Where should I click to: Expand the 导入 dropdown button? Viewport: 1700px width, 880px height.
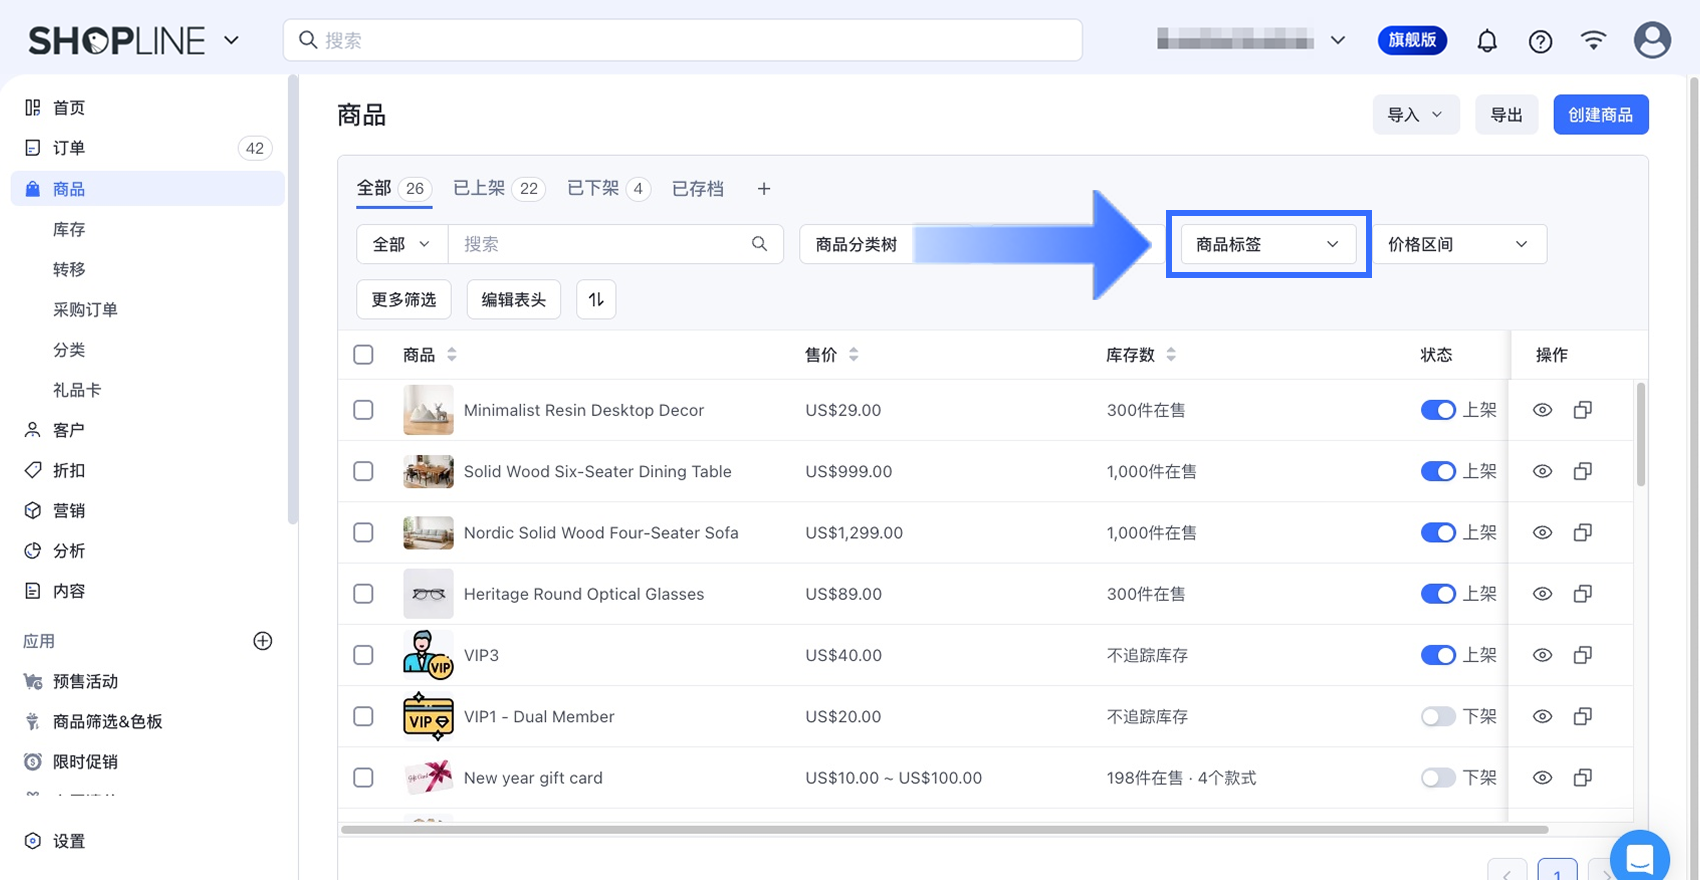1415,115
